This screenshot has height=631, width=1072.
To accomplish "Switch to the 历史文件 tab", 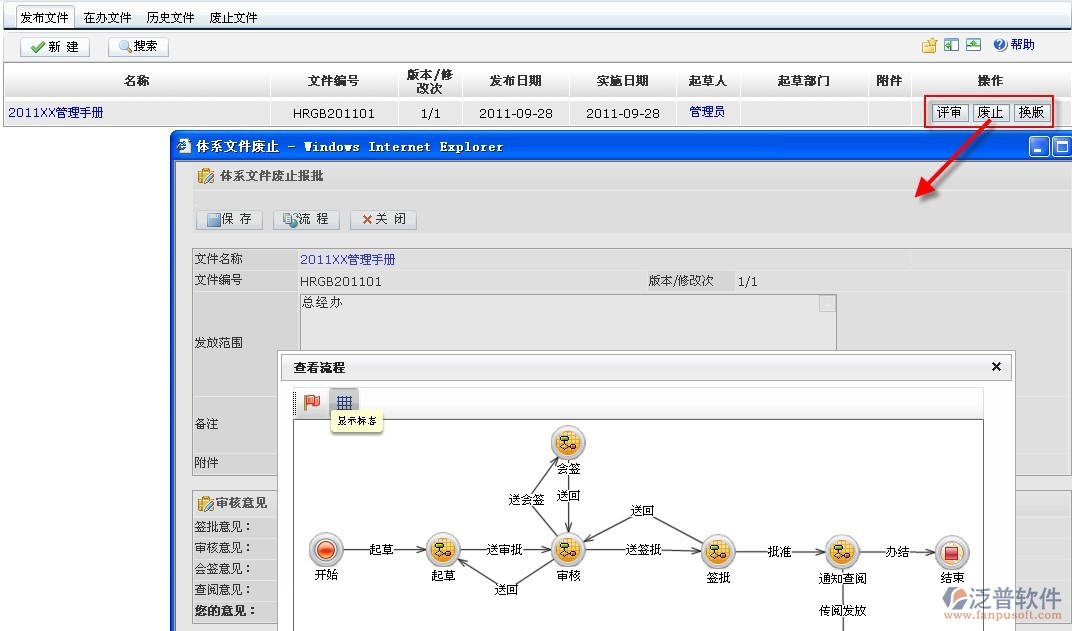I will pyautogui.click(x=170, y=18).
